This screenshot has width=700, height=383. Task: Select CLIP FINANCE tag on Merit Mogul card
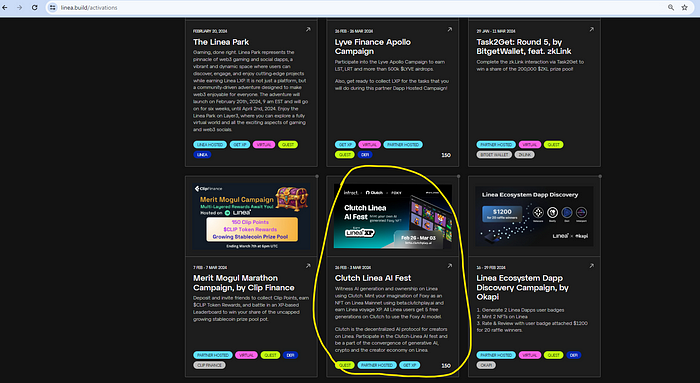(x=209, y=365)
